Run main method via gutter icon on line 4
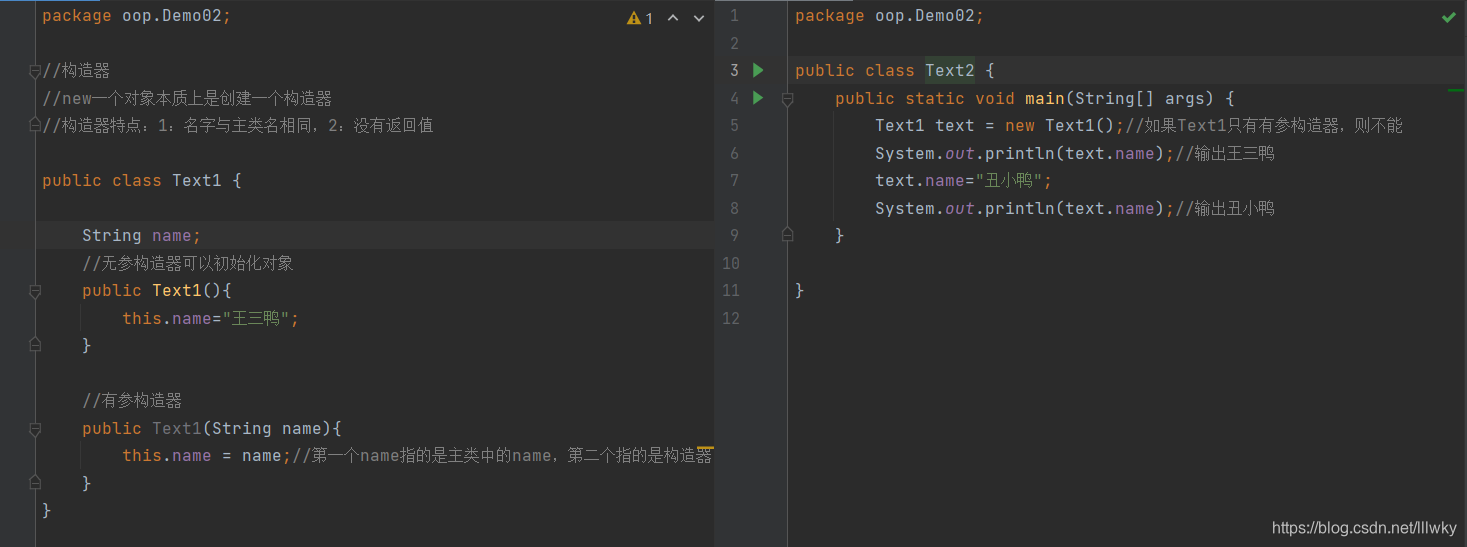The image size is (1467, 547). tap(758, 98)
